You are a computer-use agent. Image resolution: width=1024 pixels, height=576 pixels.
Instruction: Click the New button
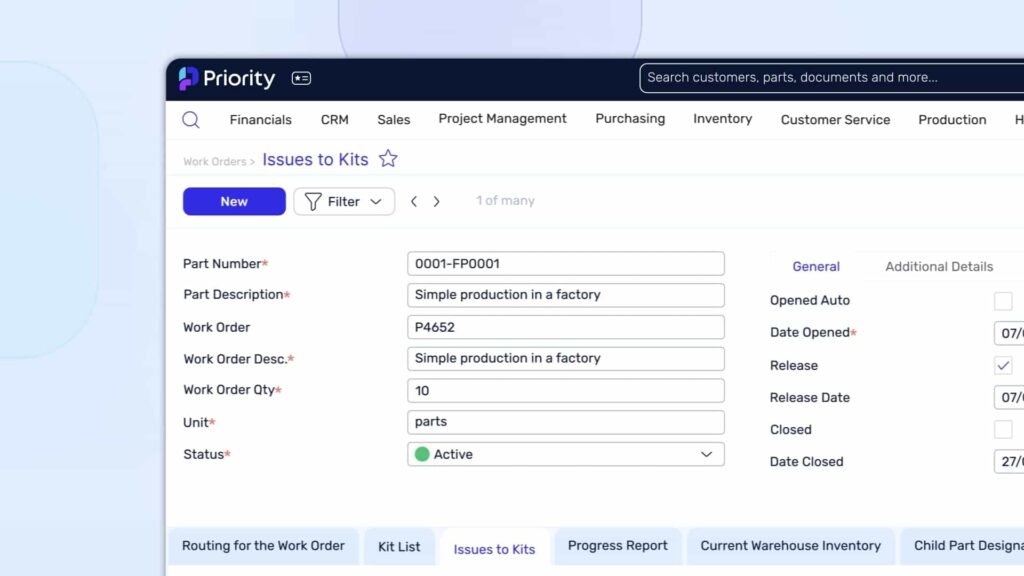click(x=234, y=201)
